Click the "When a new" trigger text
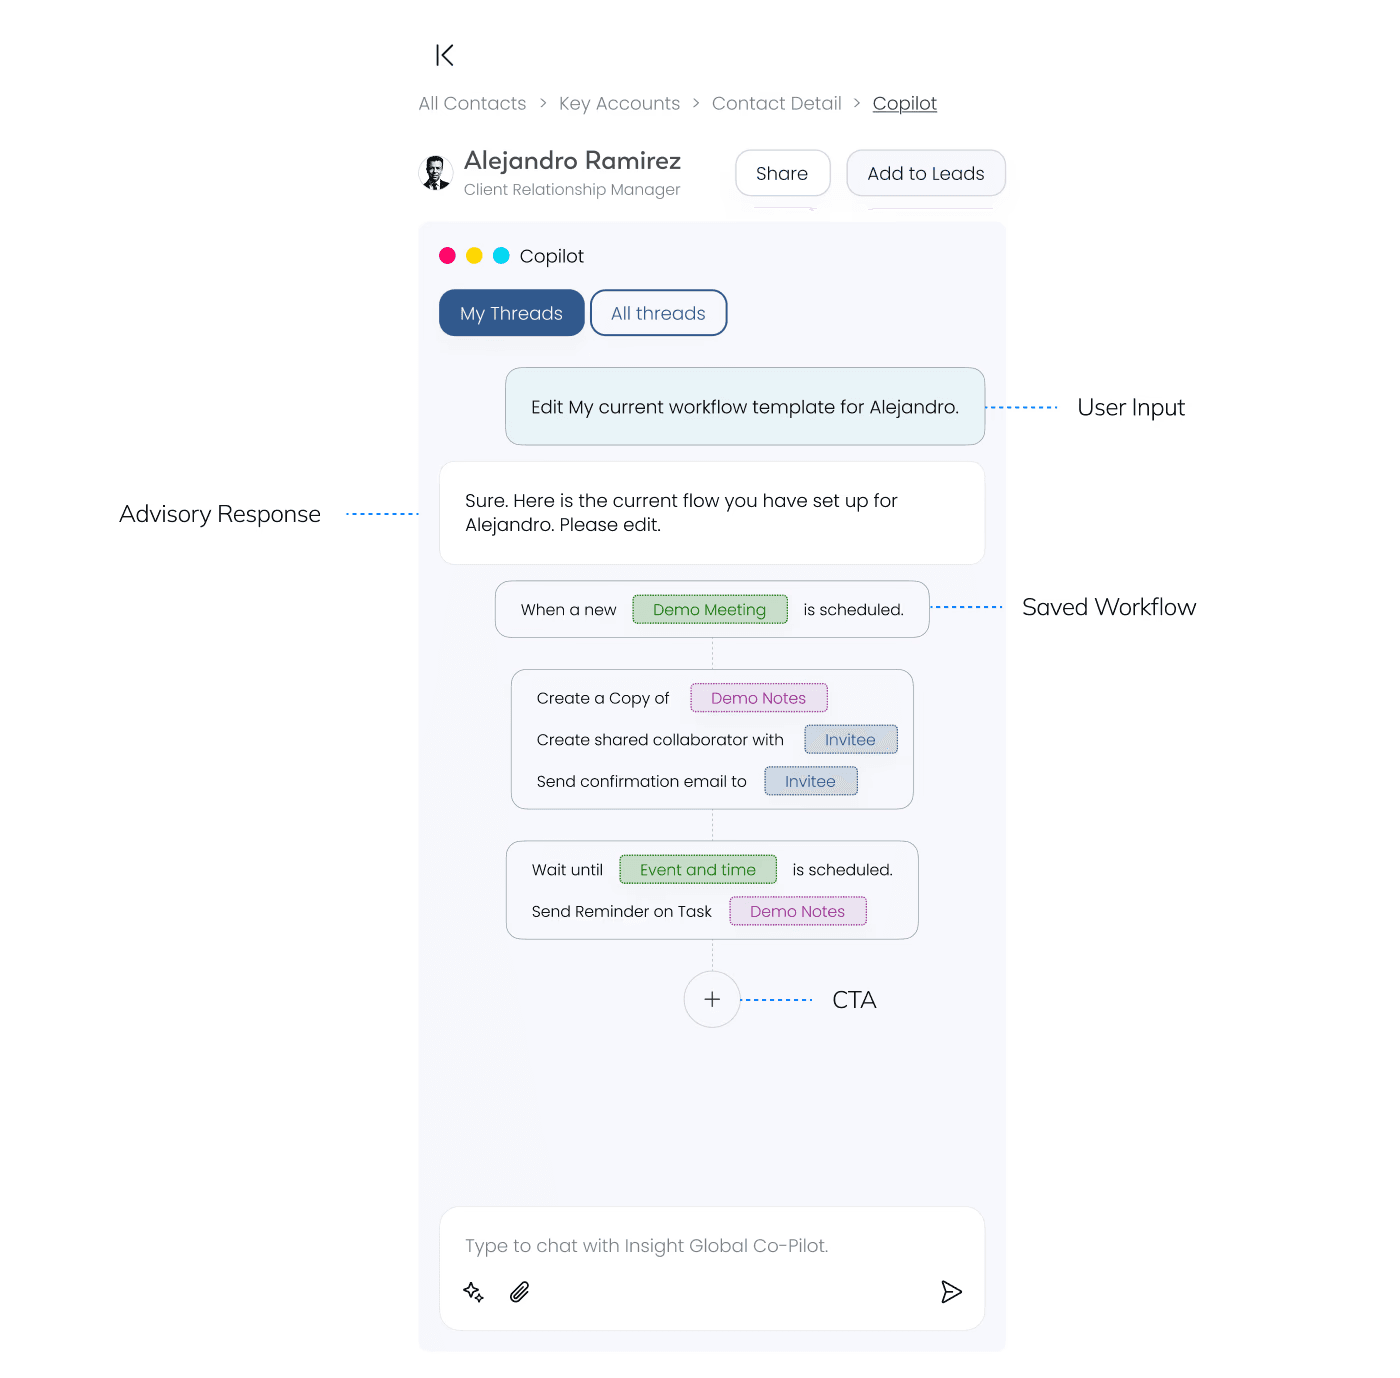 pyautogui.click(x=568, y=610)
